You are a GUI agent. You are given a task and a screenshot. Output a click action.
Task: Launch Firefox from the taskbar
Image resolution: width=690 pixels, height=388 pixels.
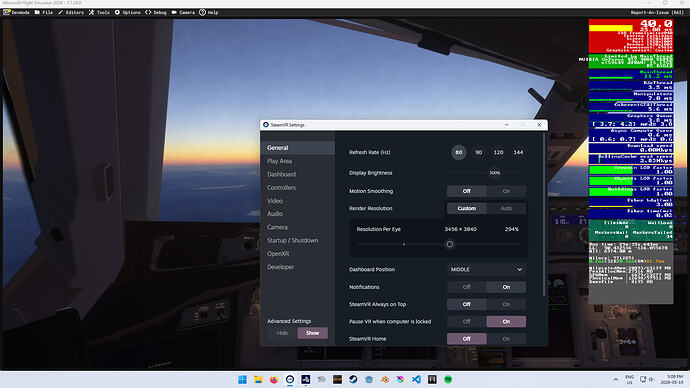(274, 380)
